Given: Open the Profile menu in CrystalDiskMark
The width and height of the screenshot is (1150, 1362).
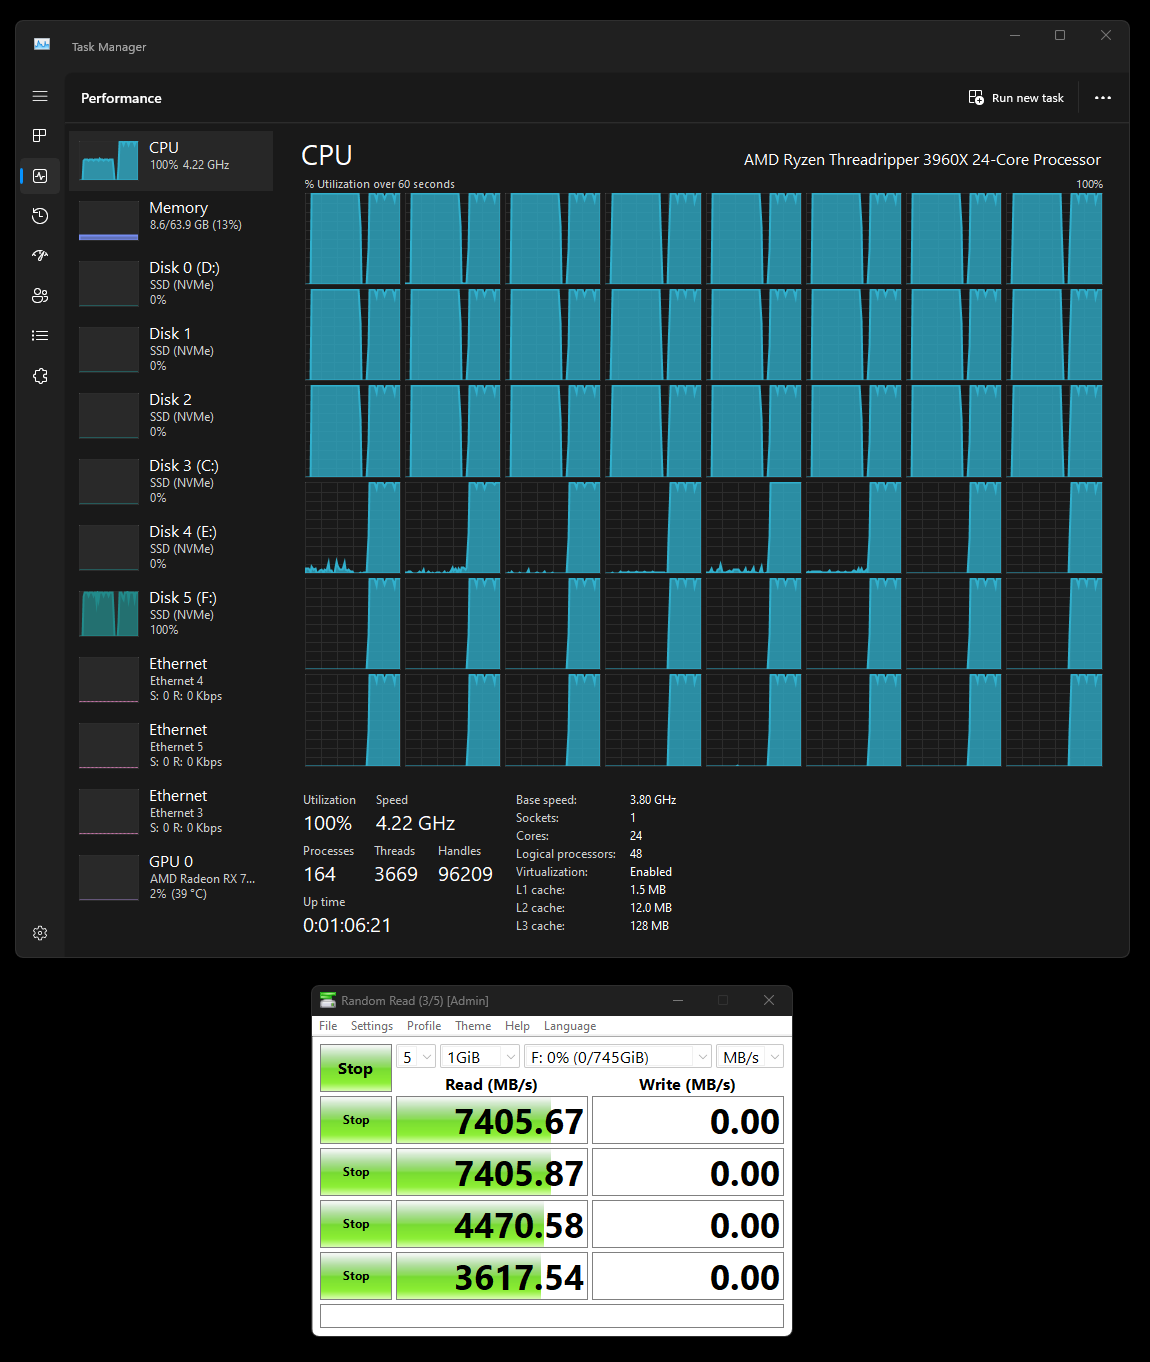Looking at the screenshot, I should pyautogui.click(x=424, y=1026).
